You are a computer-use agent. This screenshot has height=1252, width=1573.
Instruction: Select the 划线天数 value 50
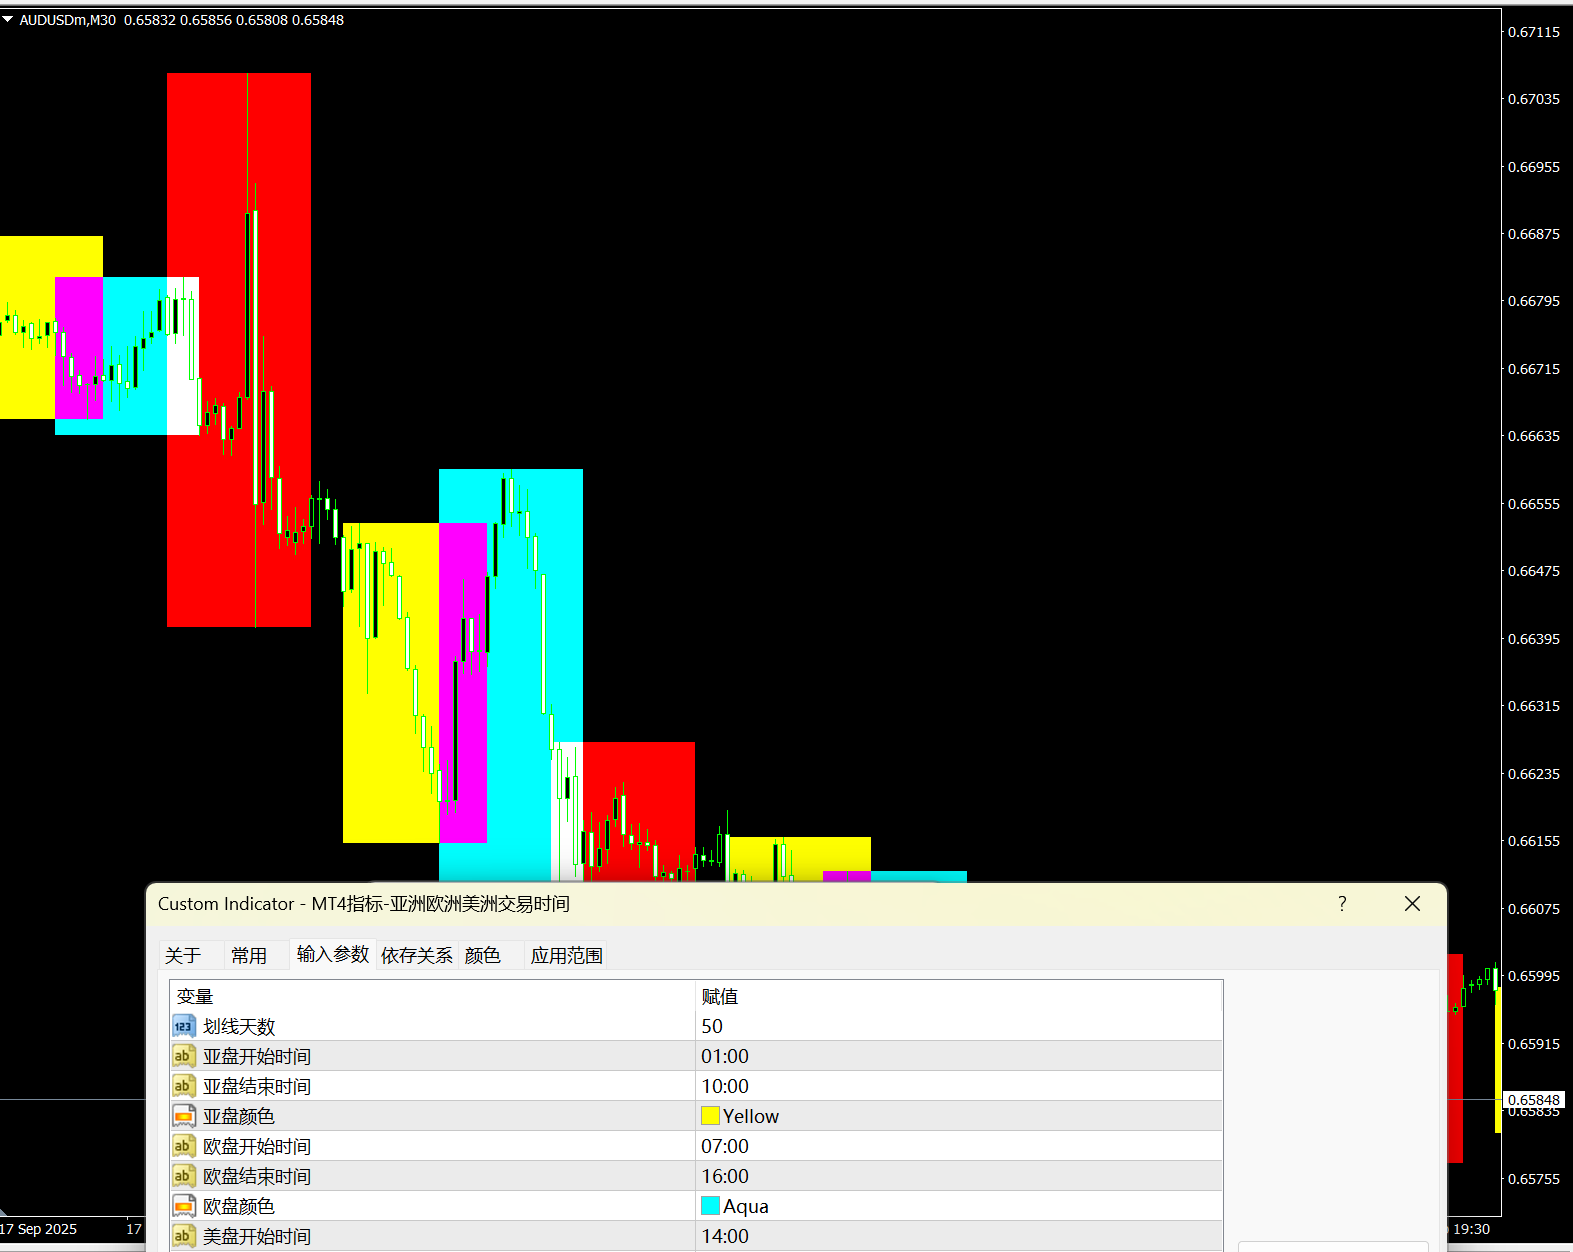pyautogui.click(x=712, y=1026)
